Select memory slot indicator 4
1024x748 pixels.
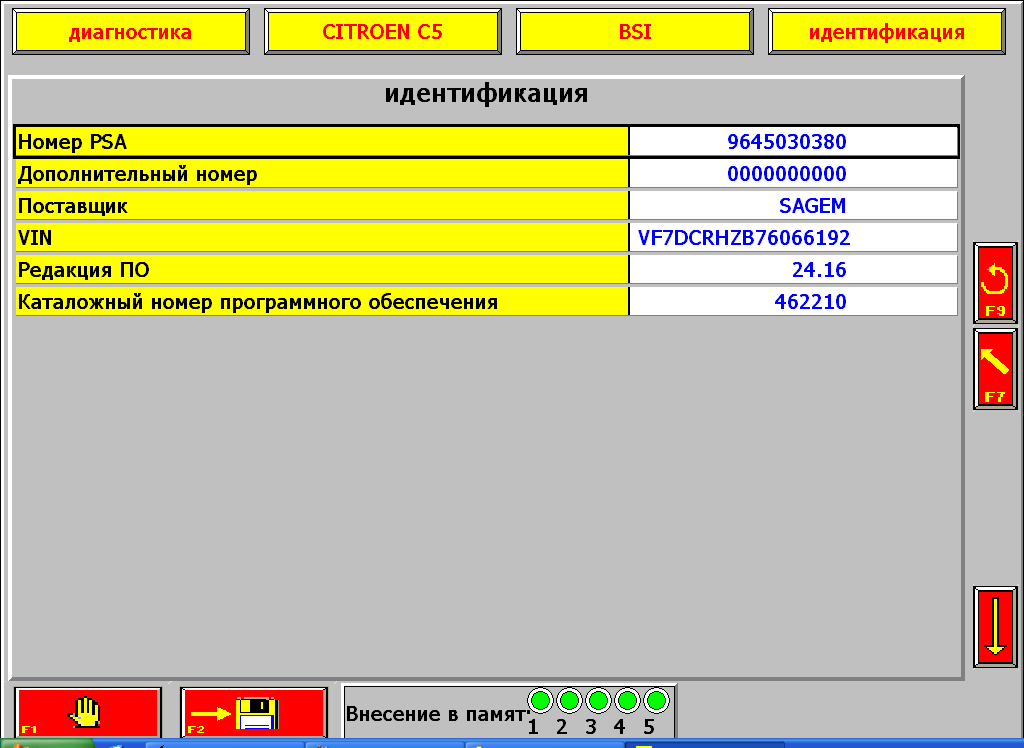coord(627,701)
